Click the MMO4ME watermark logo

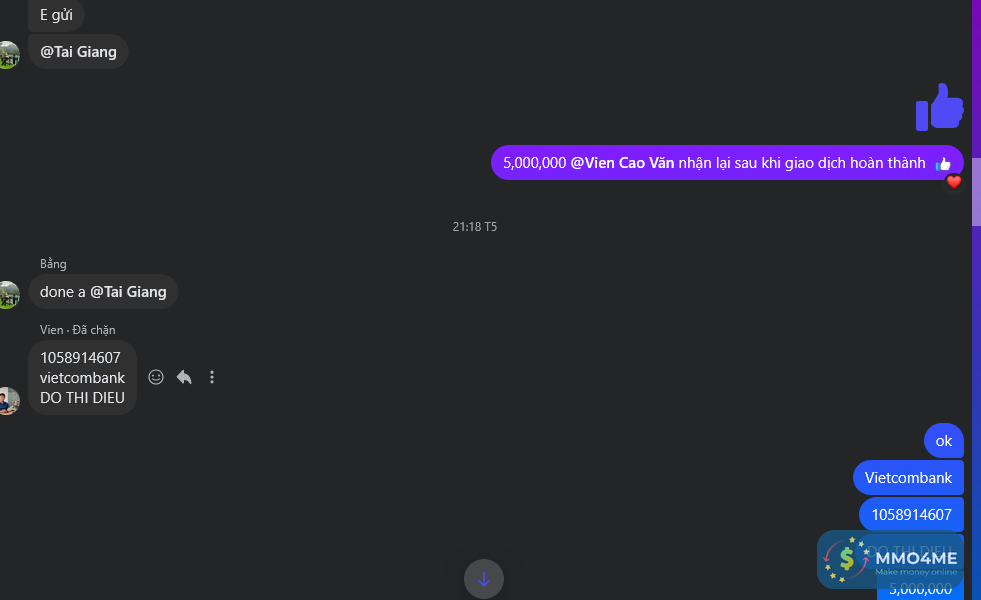click(890, 559)
